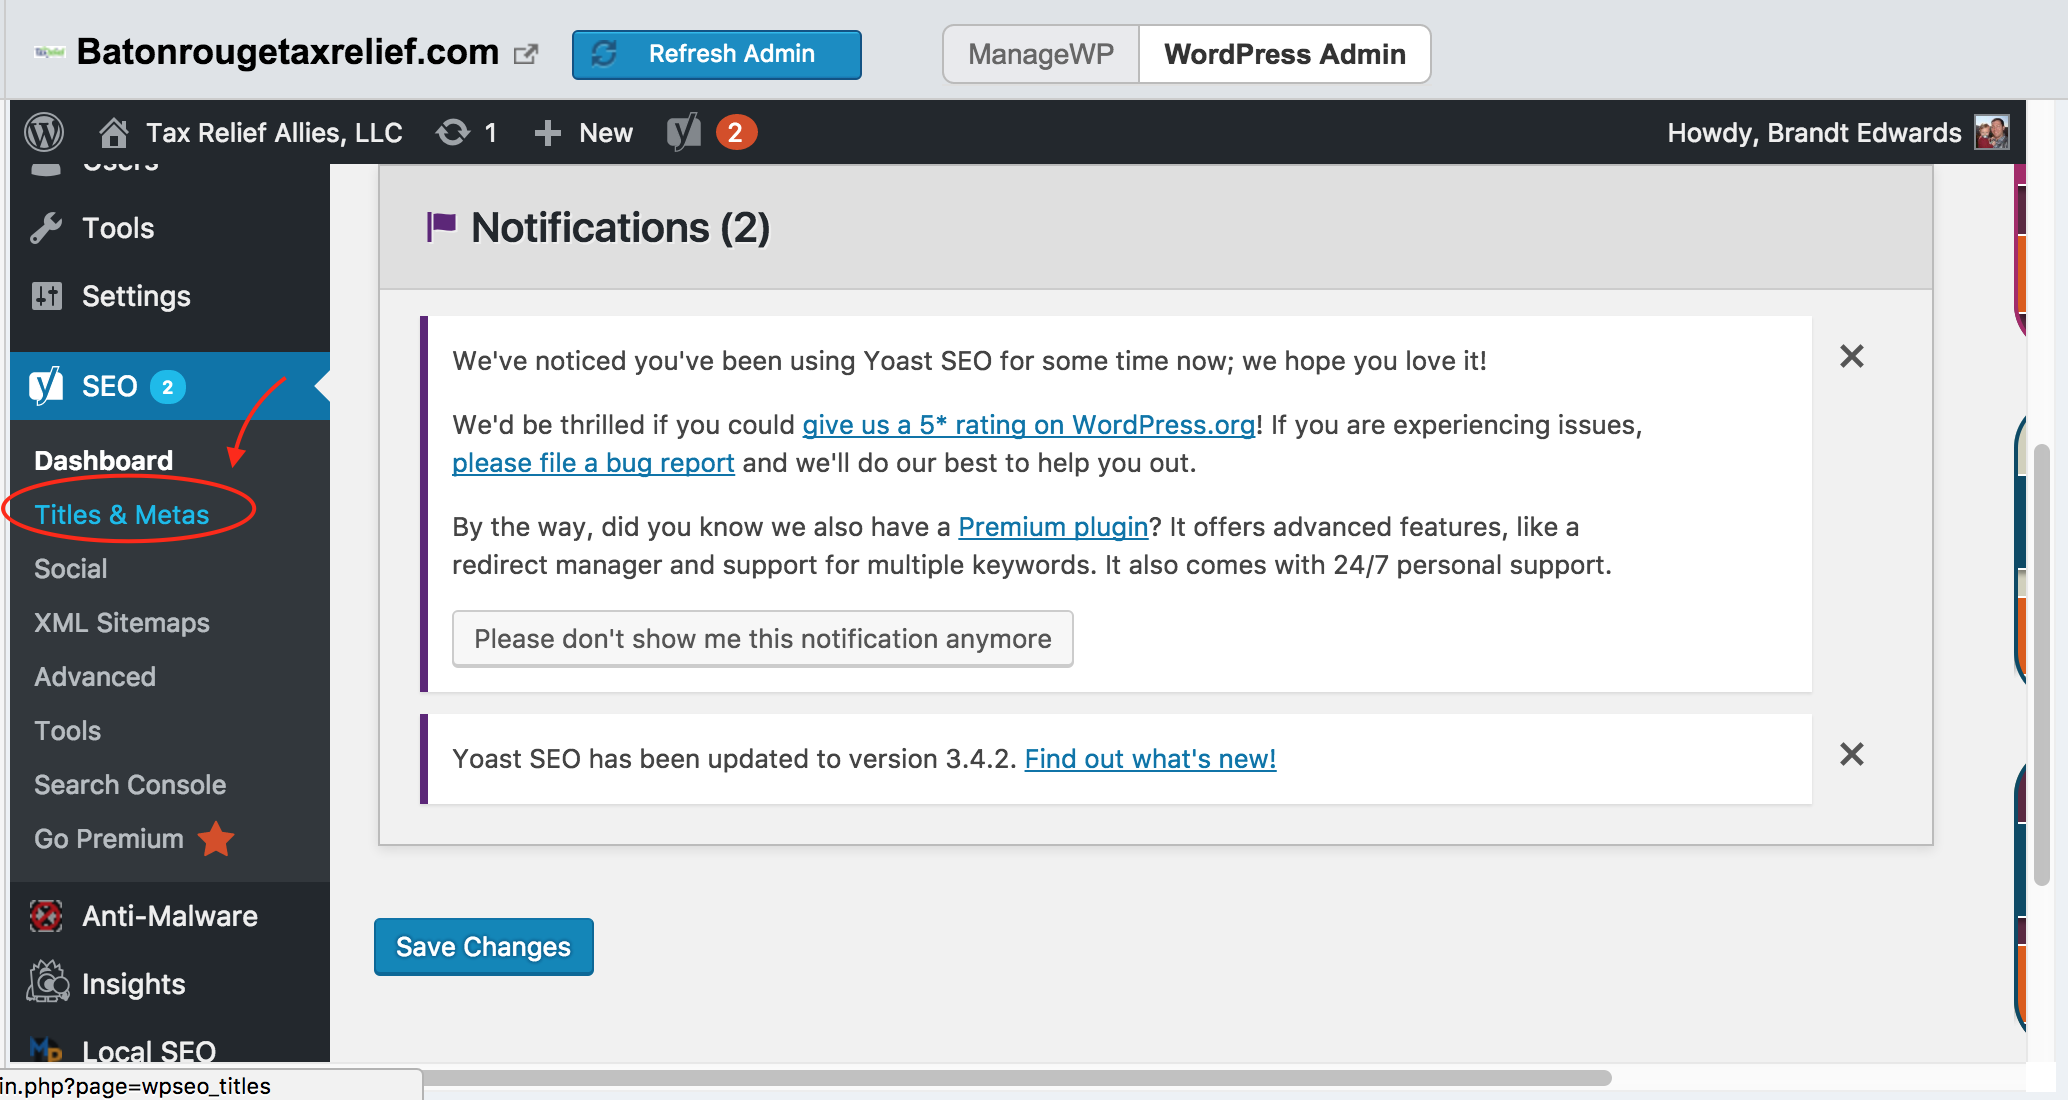Open SEO Tools submenu item

[x=68, y=730]
